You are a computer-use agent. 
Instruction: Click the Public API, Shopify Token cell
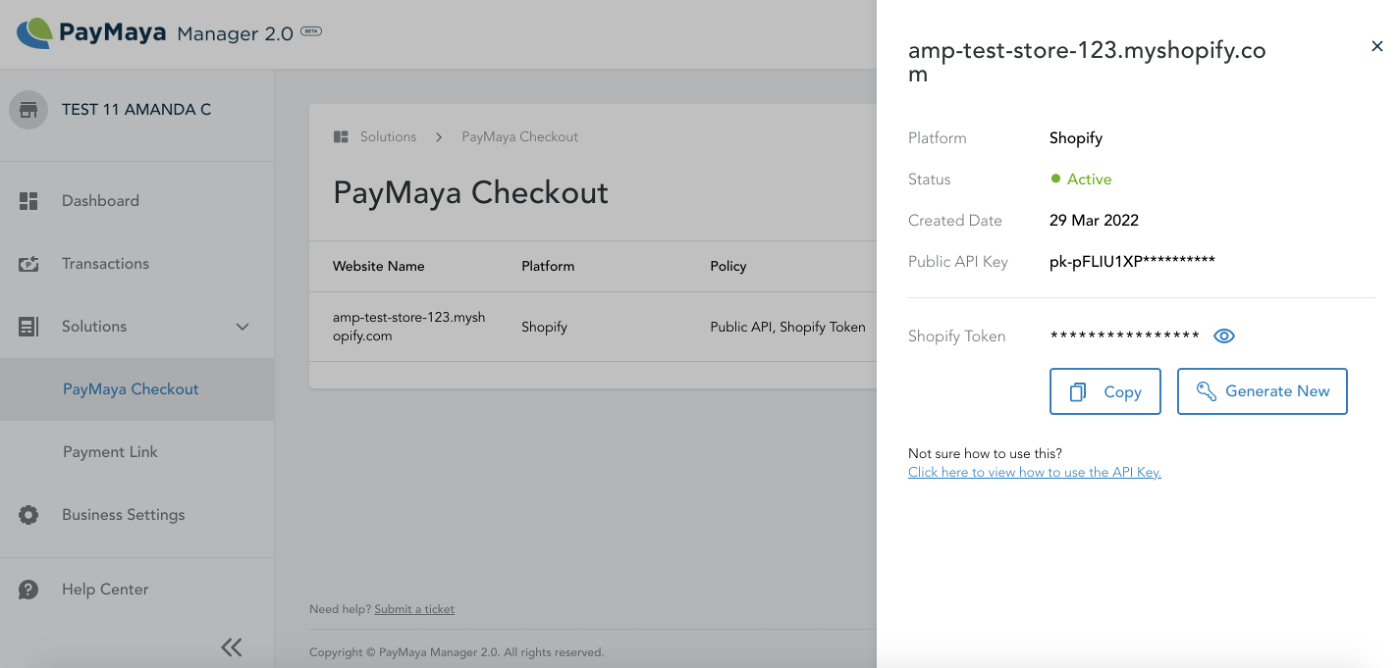pos(788,327)
